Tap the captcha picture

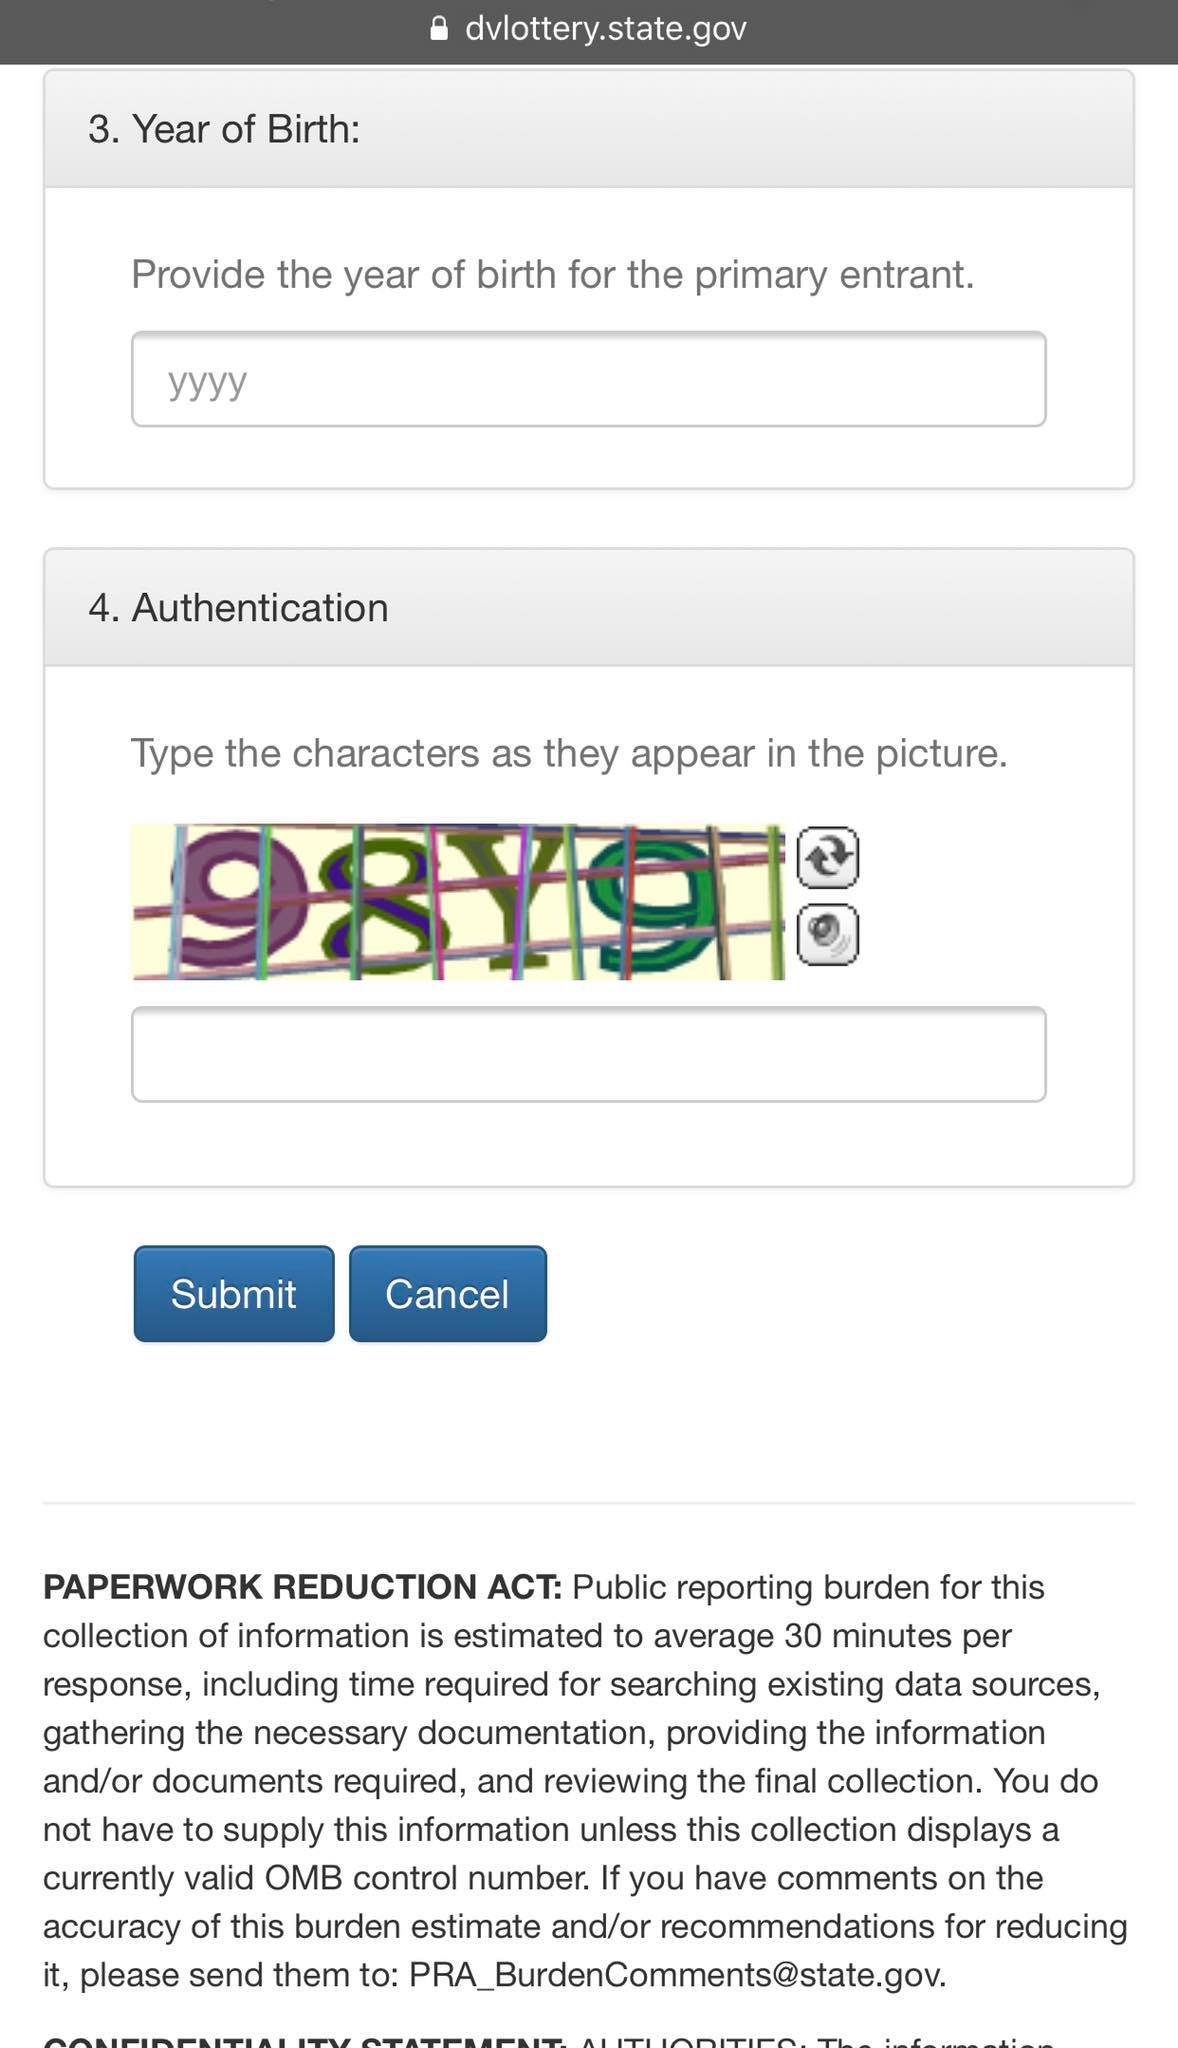[x=458, y=902]
